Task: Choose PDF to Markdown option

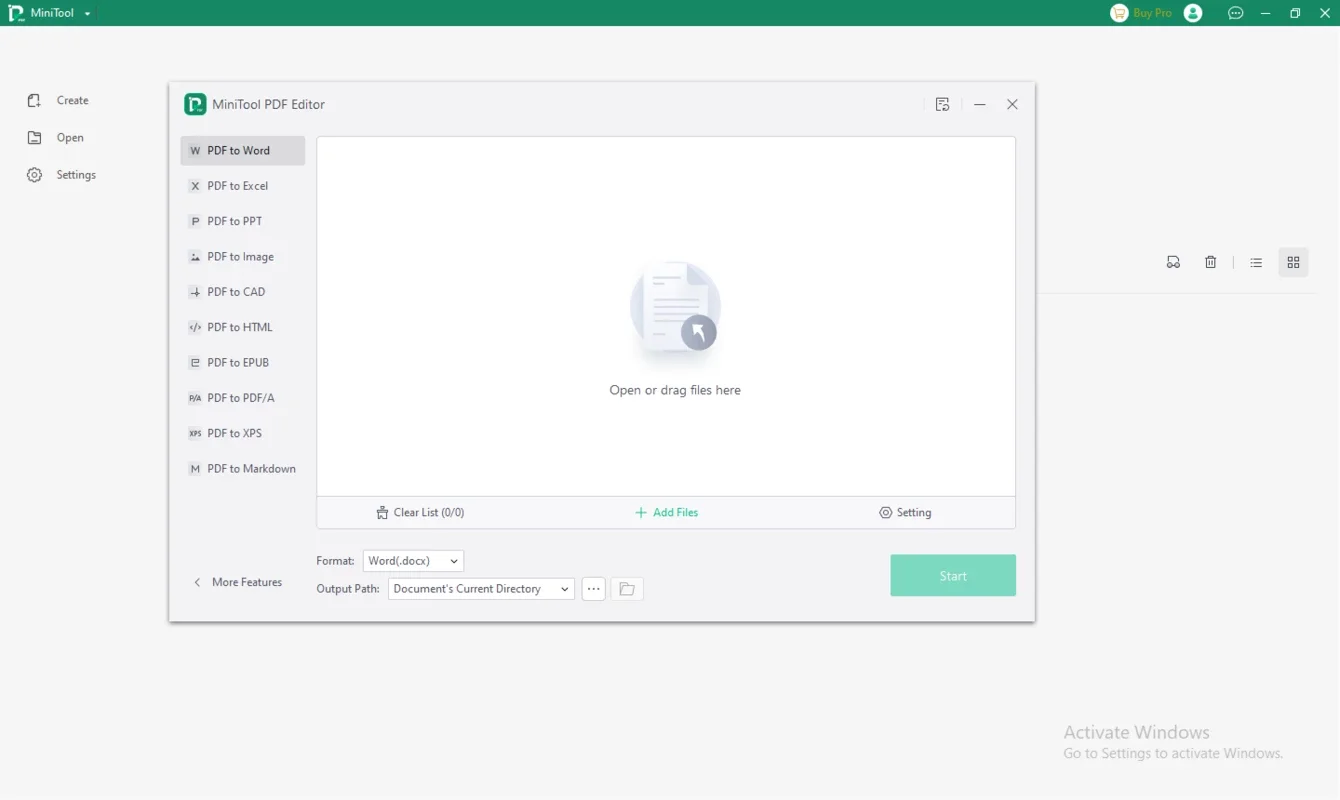Action: (243, 469)
